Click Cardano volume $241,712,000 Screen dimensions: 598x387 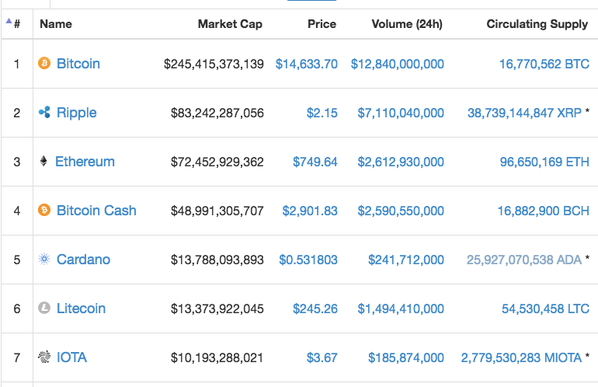coord(406,260)
